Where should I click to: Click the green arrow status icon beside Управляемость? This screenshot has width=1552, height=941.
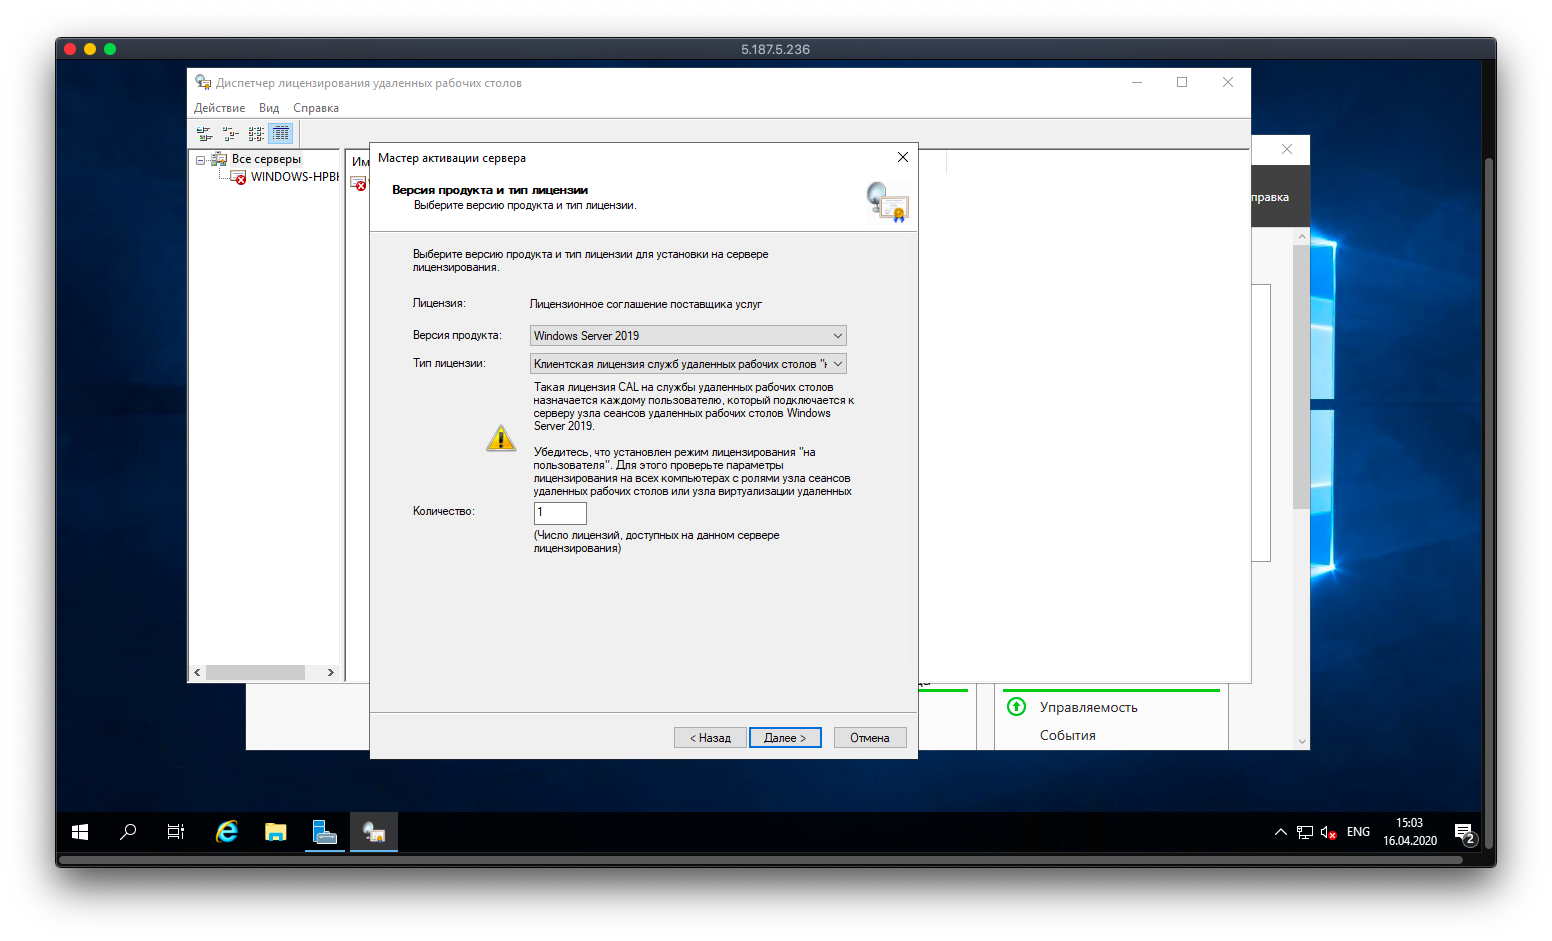click(1017, 707)
